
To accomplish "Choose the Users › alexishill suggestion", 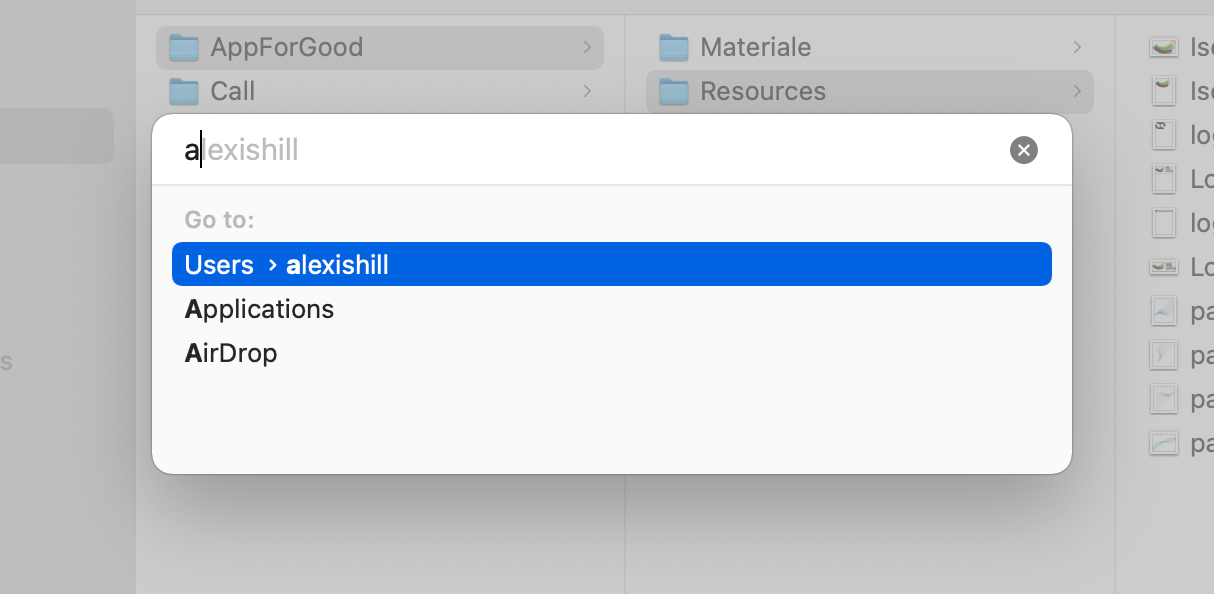I will tap(611, 264).
